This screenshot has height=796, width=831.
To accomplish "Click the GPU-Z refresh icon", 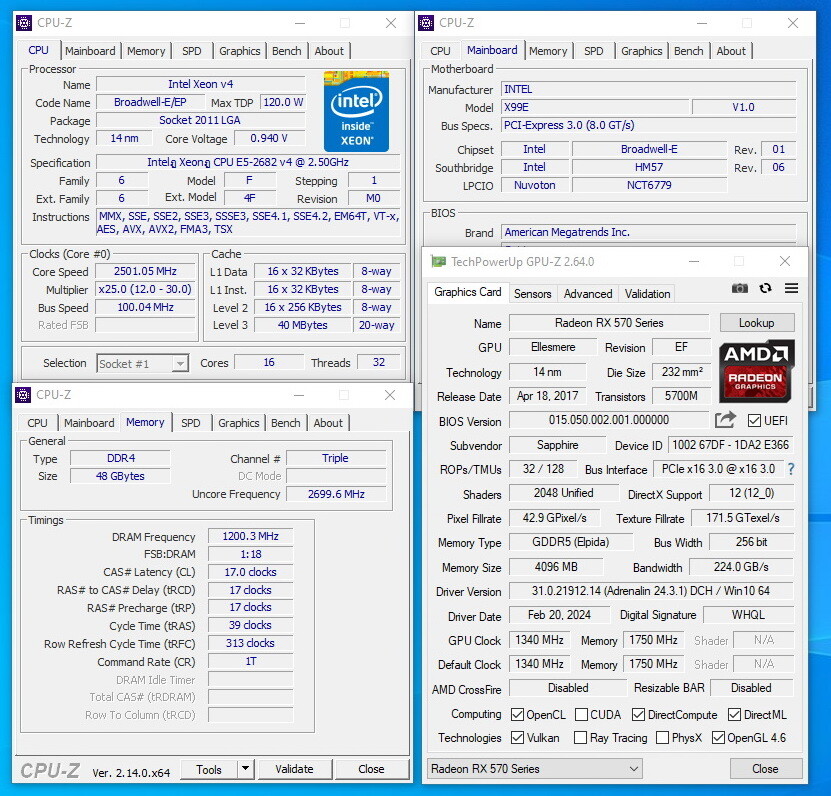I will [765, 289].
